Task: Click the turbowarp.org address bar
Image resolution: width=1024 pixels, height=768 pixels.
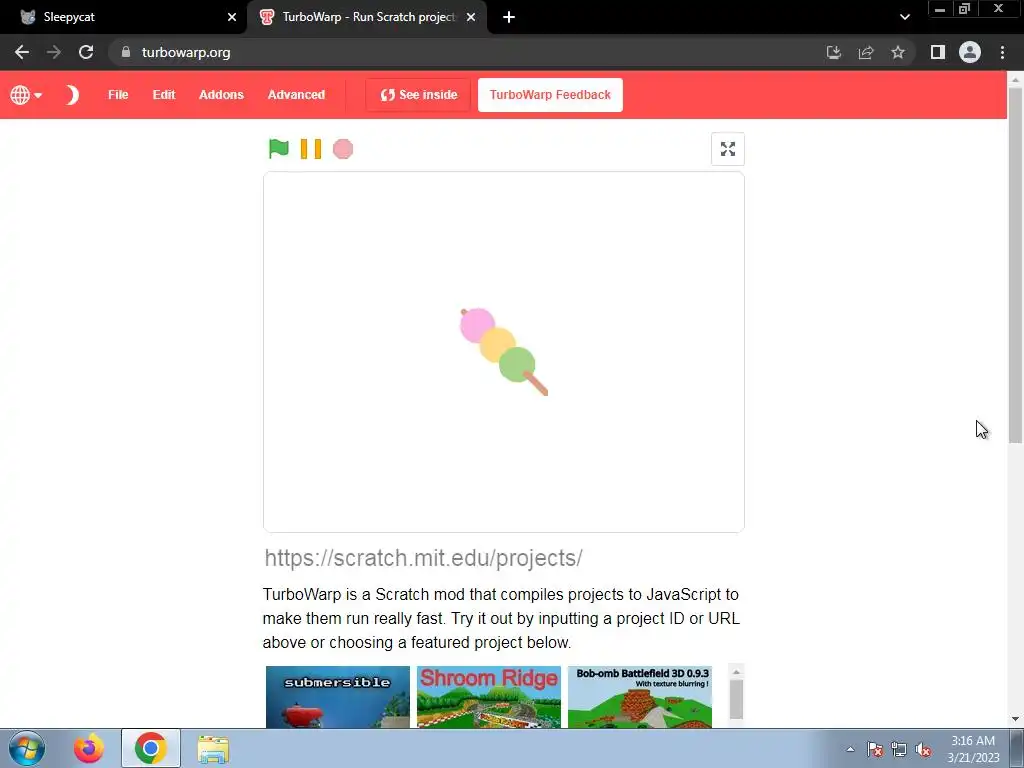Action: pyautogui.click(x=470, y=52)
